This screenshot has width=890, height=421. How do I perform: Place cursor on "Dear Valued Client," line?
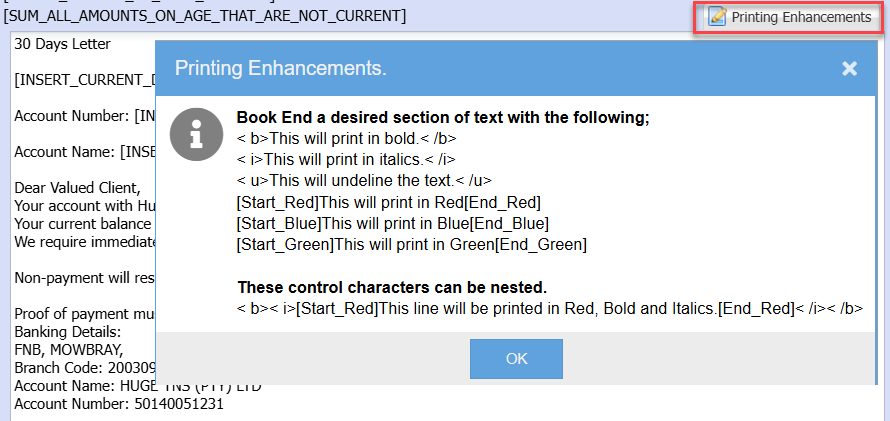(77, 188)
